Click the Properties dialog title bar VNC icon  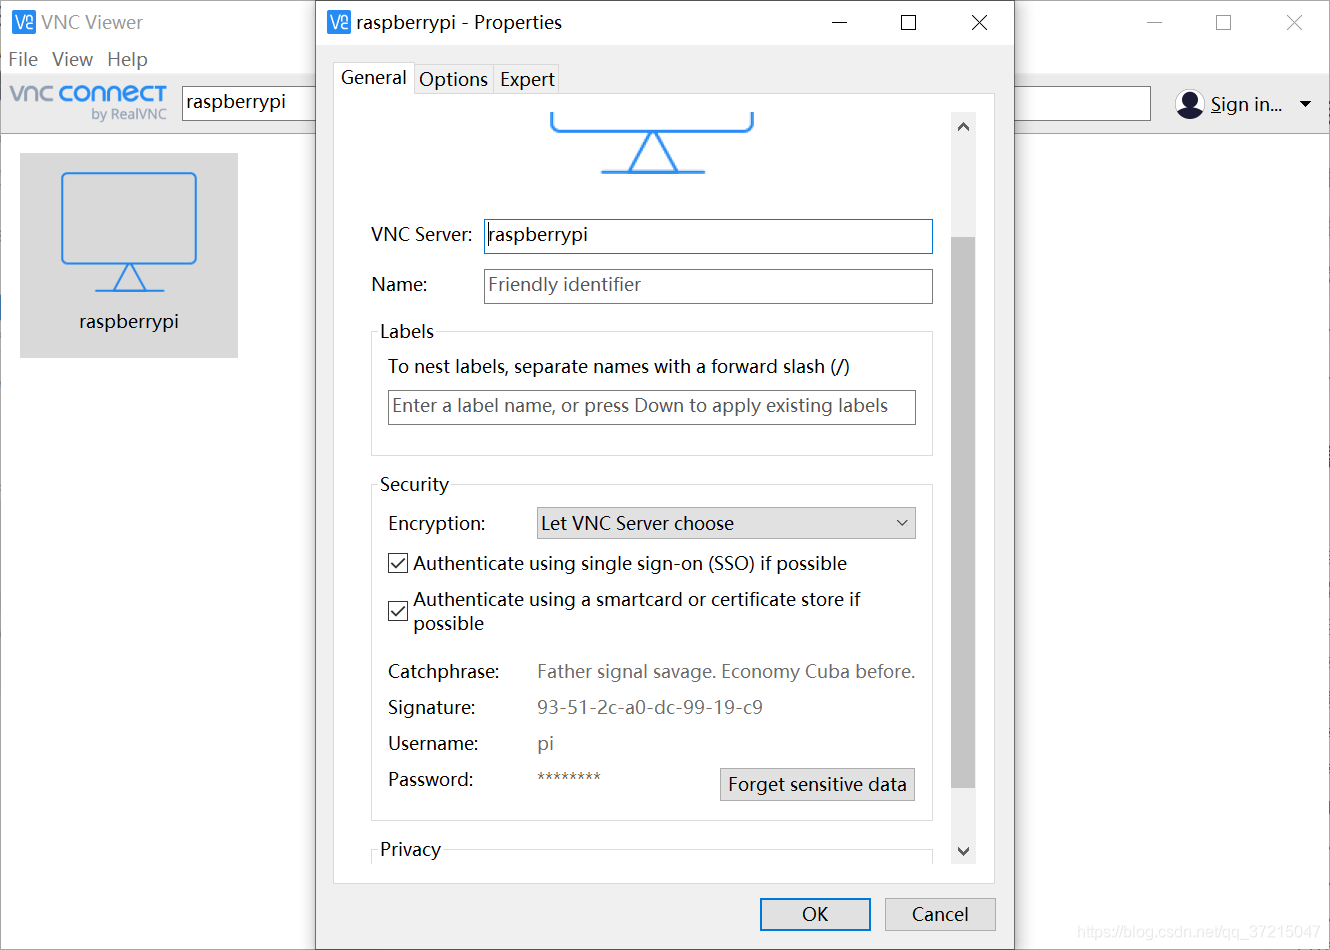pos(339,22)
